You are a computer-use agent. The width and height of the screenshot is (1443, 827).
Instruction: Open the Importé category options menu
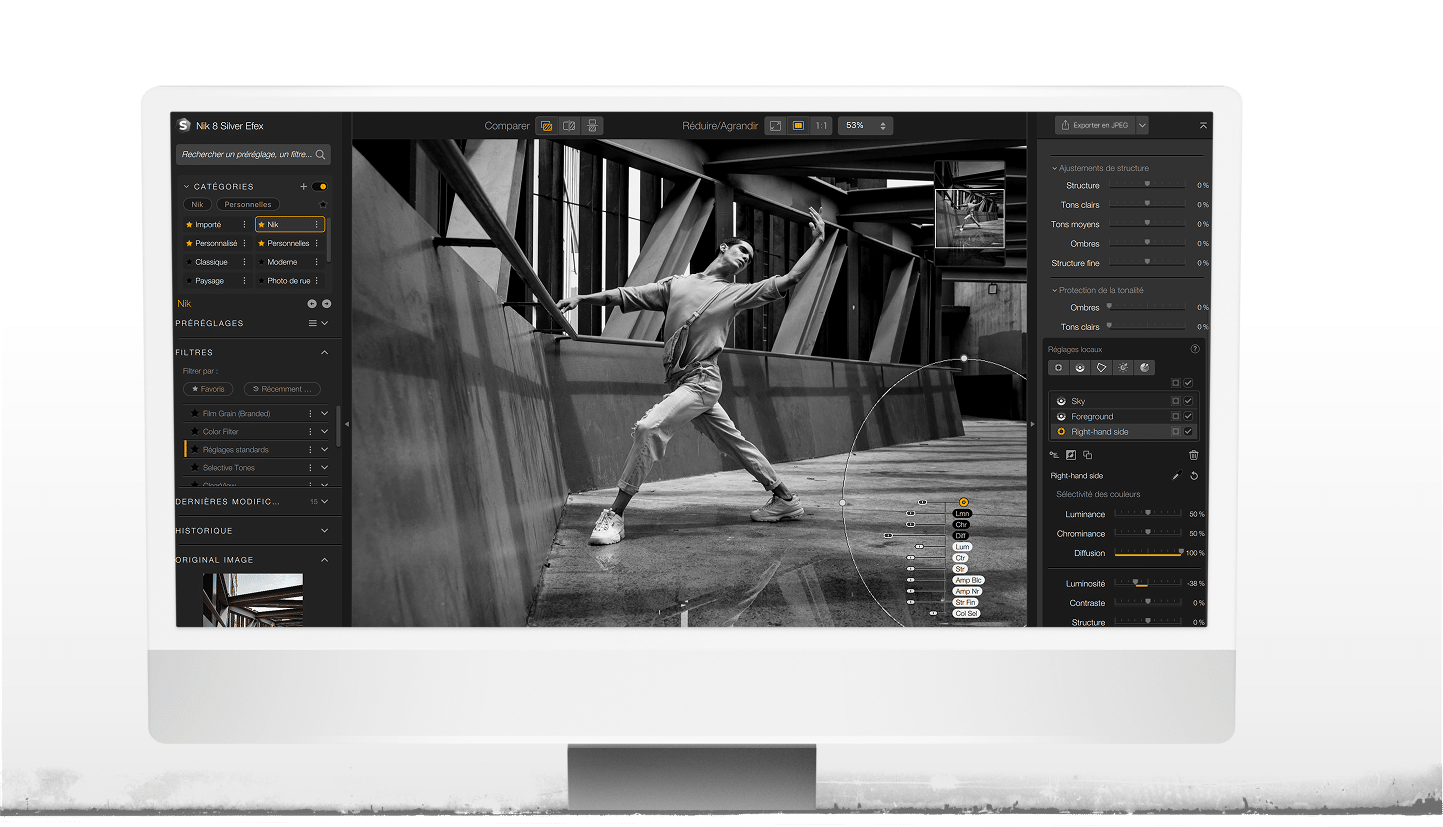point(244,225)
